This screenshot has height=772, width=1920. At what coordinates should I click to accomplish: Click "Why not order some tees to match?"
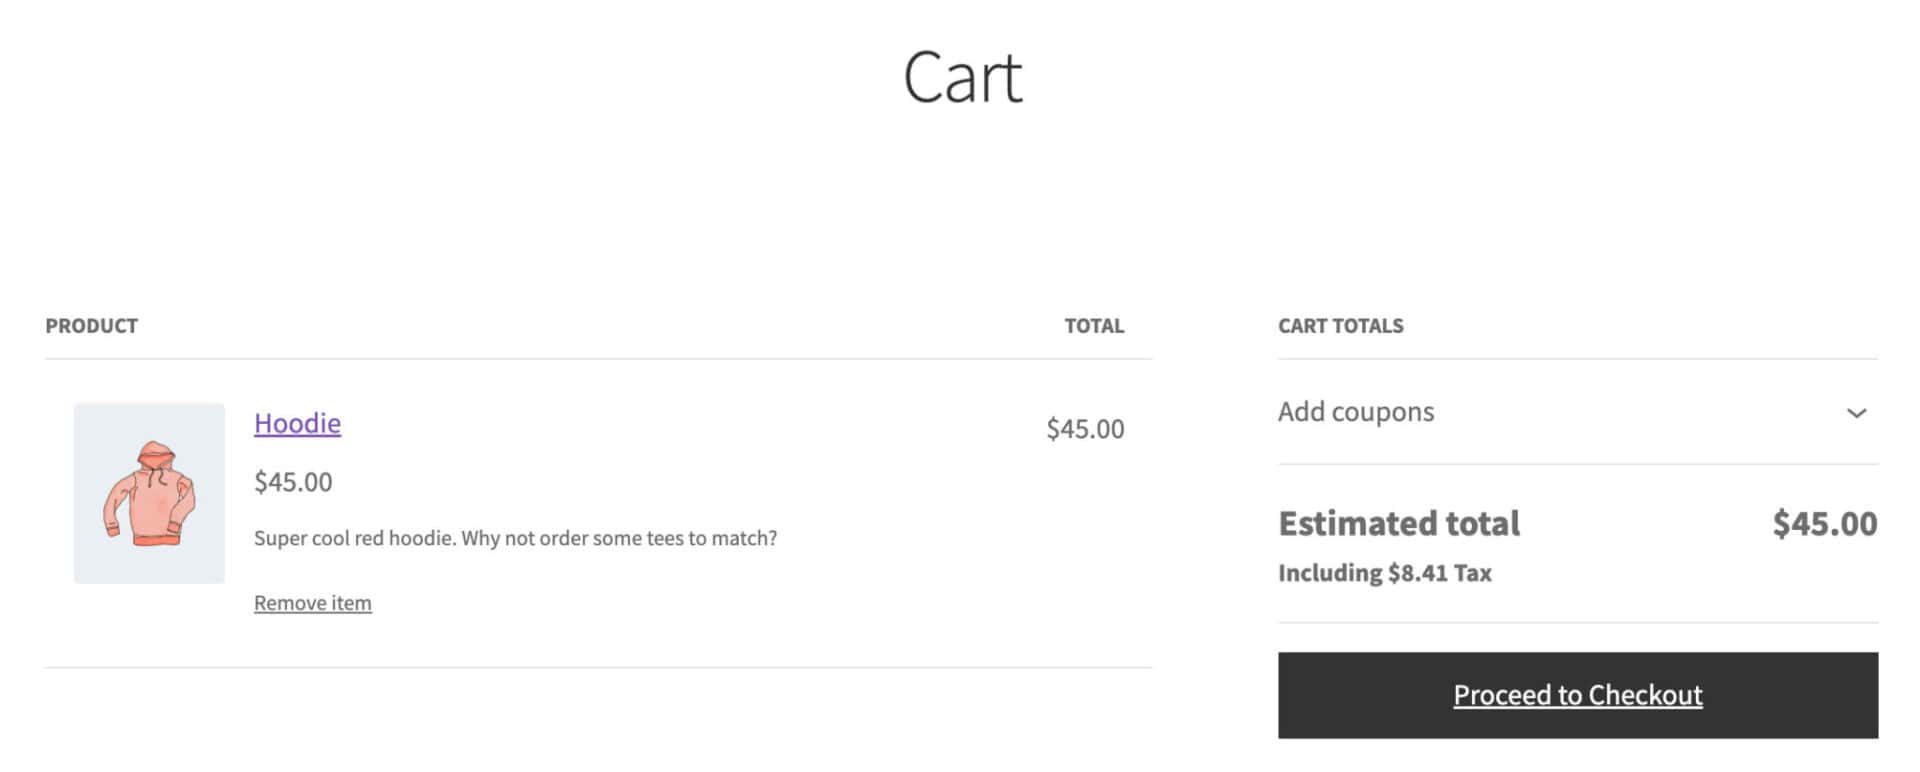pyautogui.click(x=619, y=538)
